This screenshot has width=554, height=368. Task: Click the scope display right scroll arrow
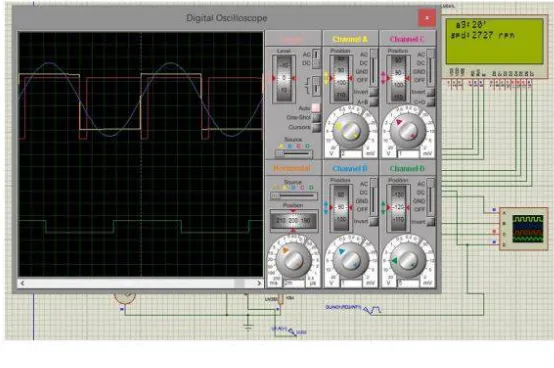pos(259,283)
